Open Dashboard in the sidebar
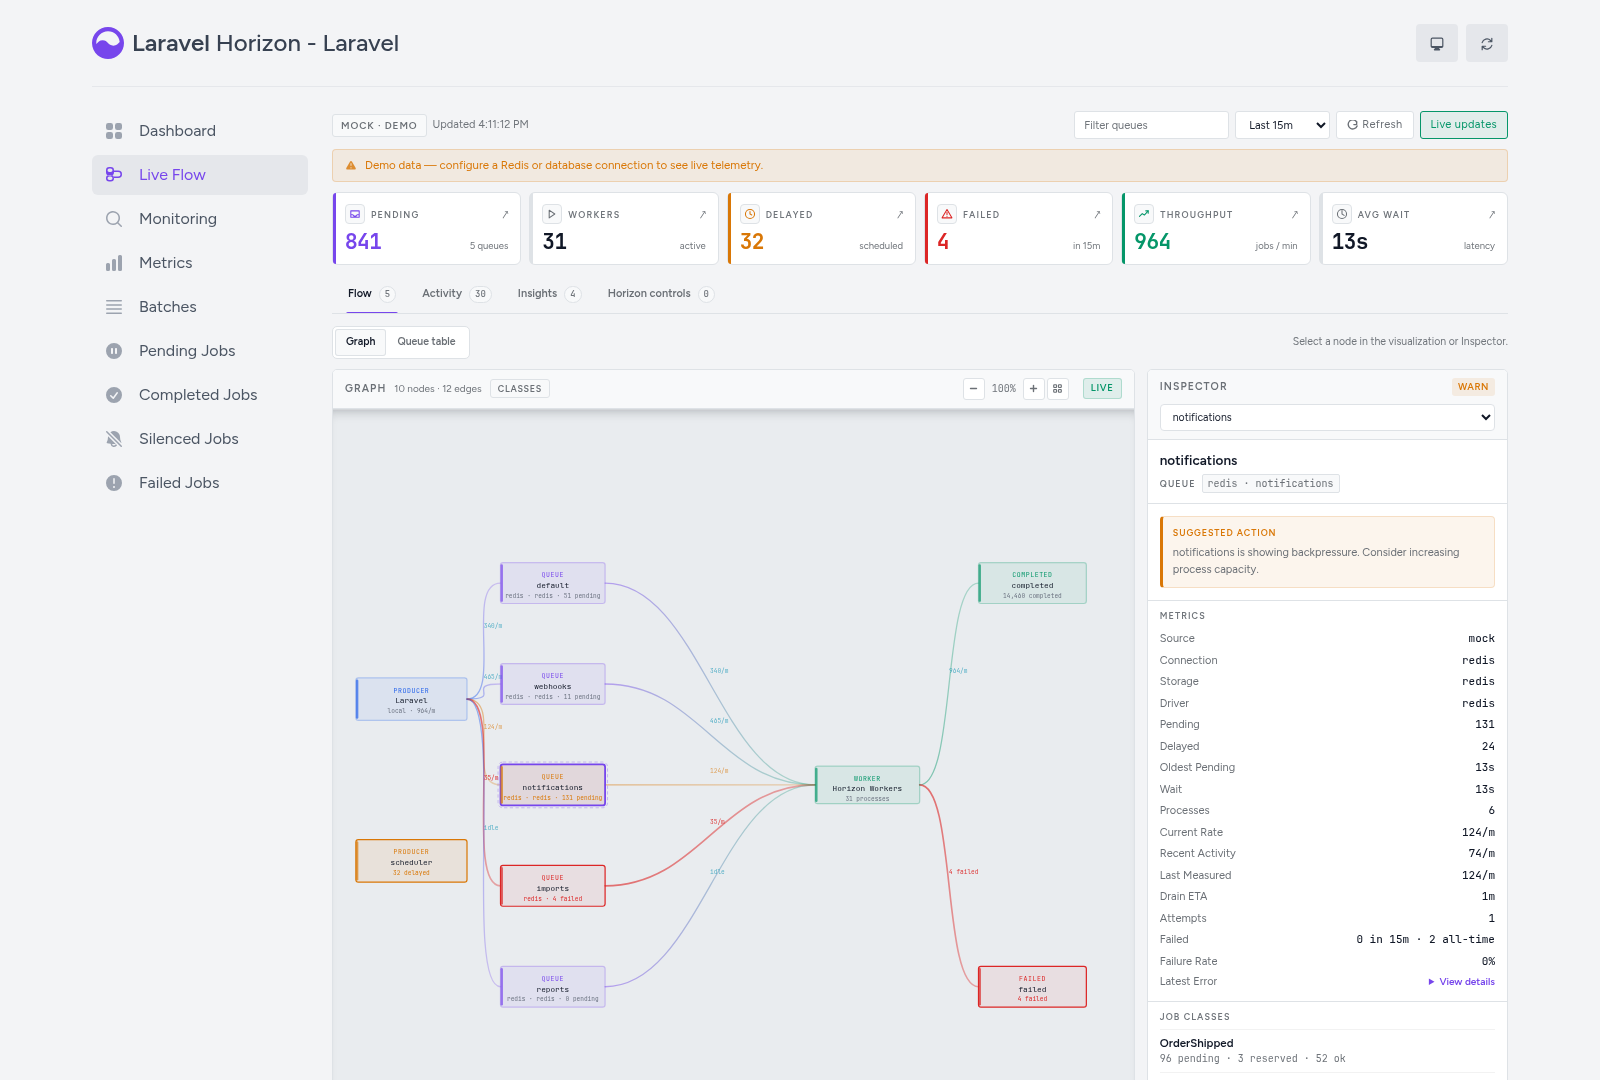1600x1080 pixels. [200, 131]
